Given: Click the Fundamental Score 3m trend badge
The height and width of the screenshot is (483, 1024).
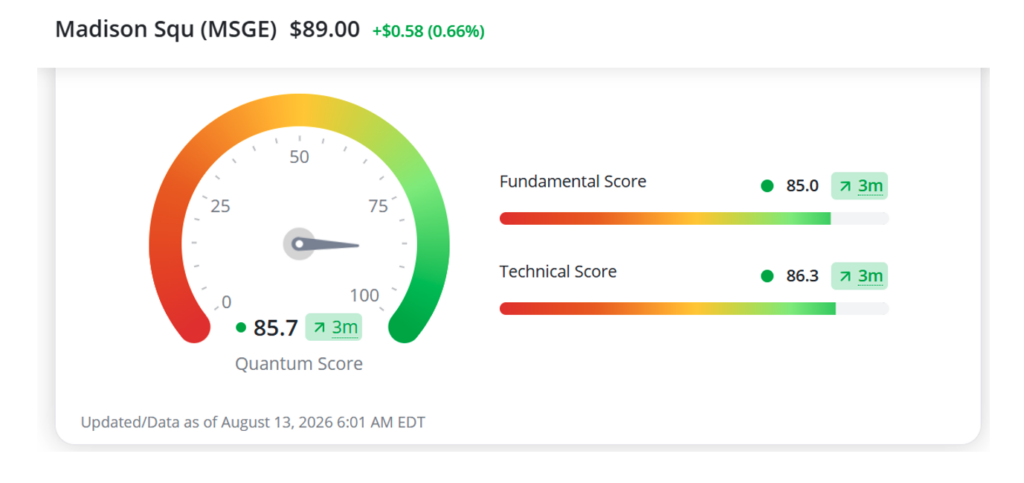Looking at the screenshot, I should [x=859, y=186].
